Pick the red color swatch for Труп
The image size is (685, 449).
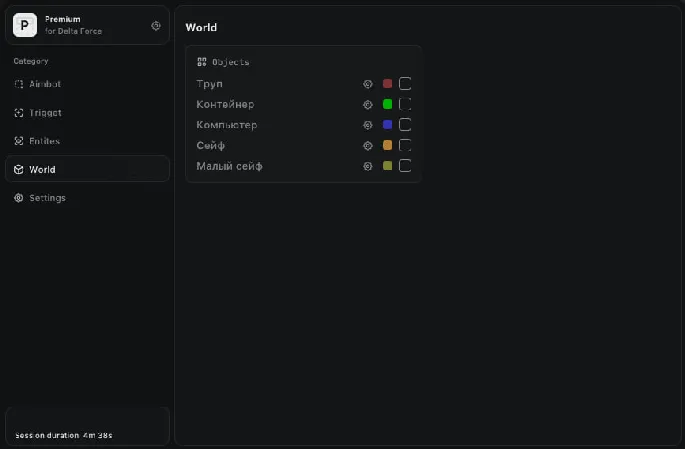(x=387, y=84)
